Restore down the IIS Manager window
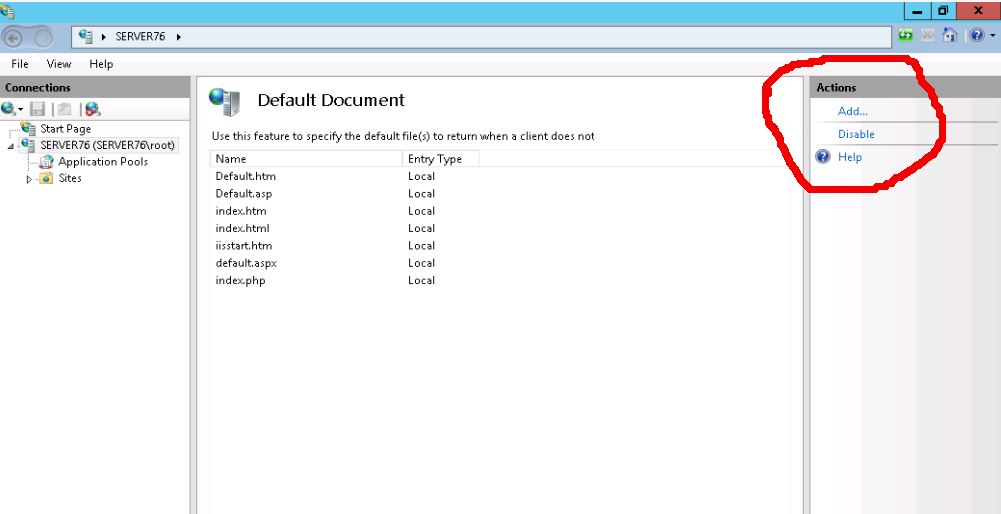Image resolution: width=1001 pixels, height=514 pixels. (944, 11)
